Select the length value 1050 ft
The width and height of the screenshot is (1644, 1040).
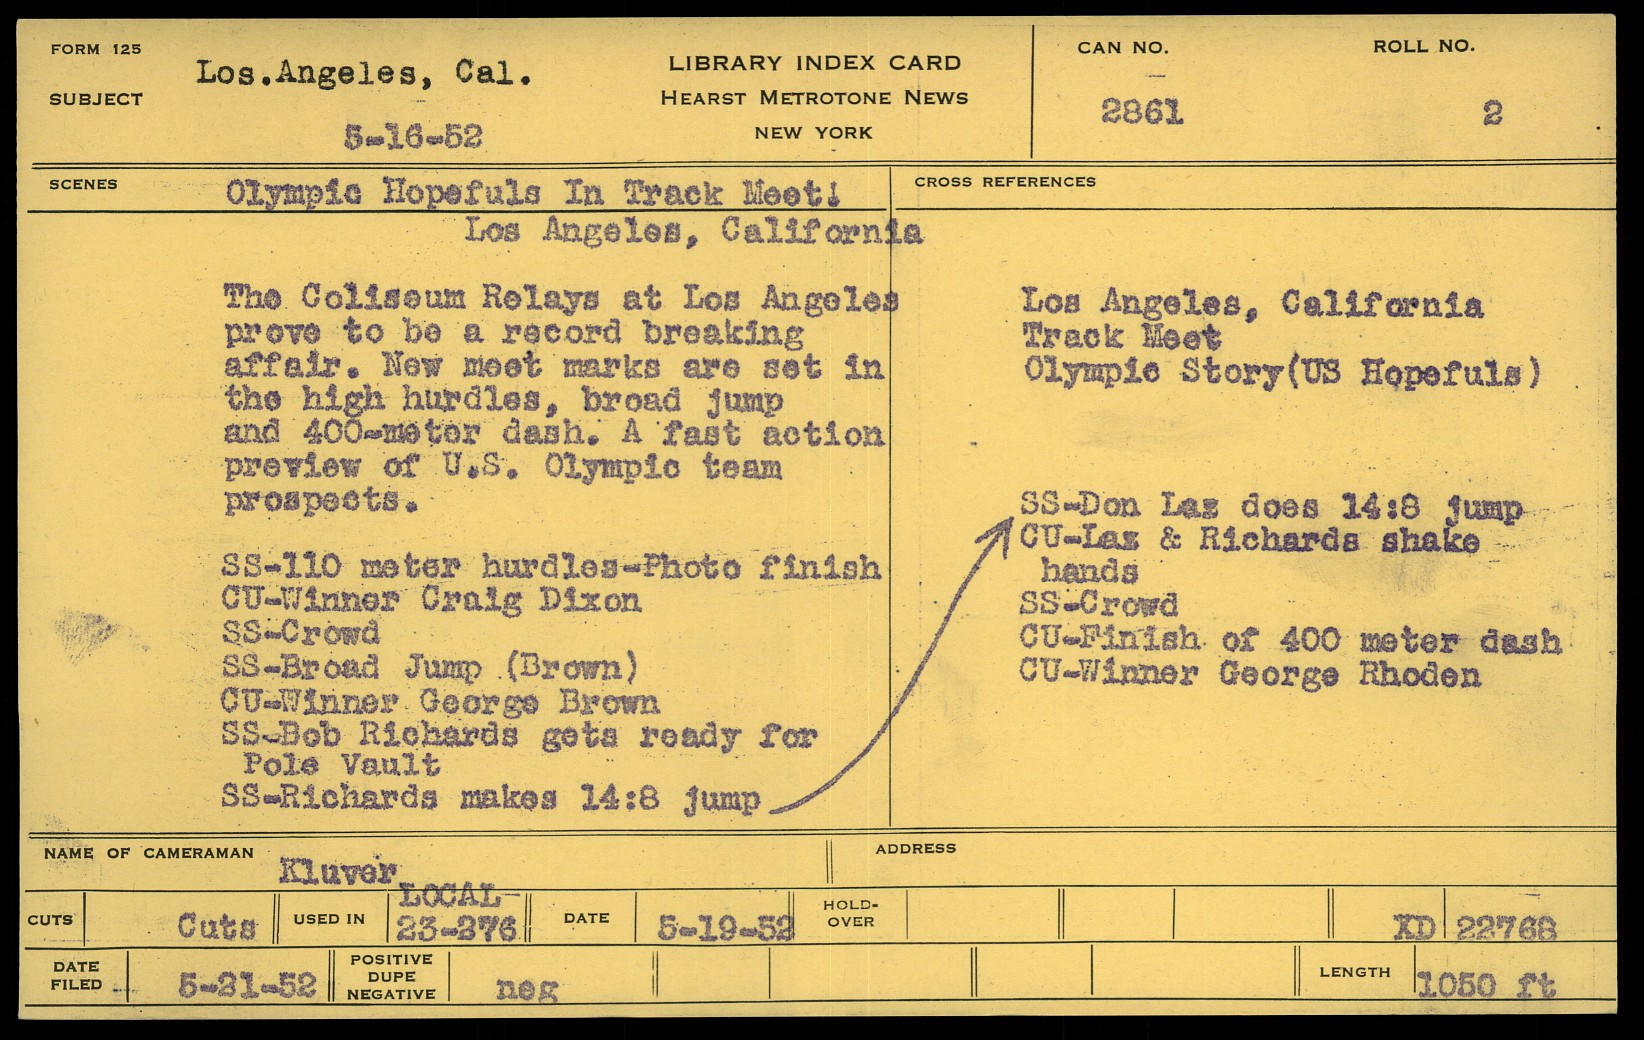[x=1486, y=987]
